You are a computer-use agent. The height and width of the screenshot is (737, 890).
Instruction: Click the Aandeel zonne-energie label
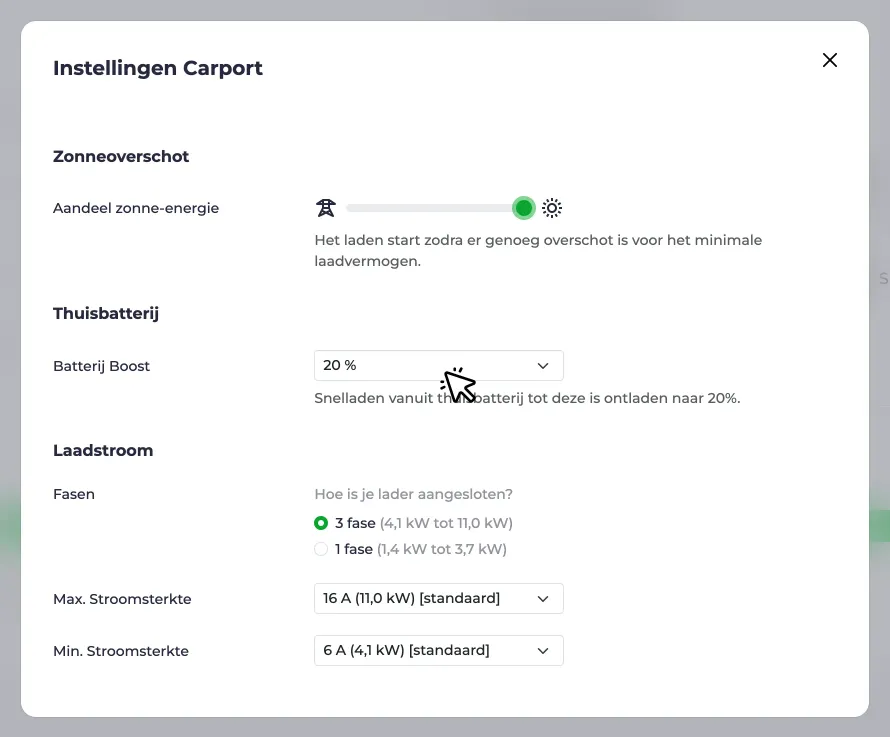point(136,208)
